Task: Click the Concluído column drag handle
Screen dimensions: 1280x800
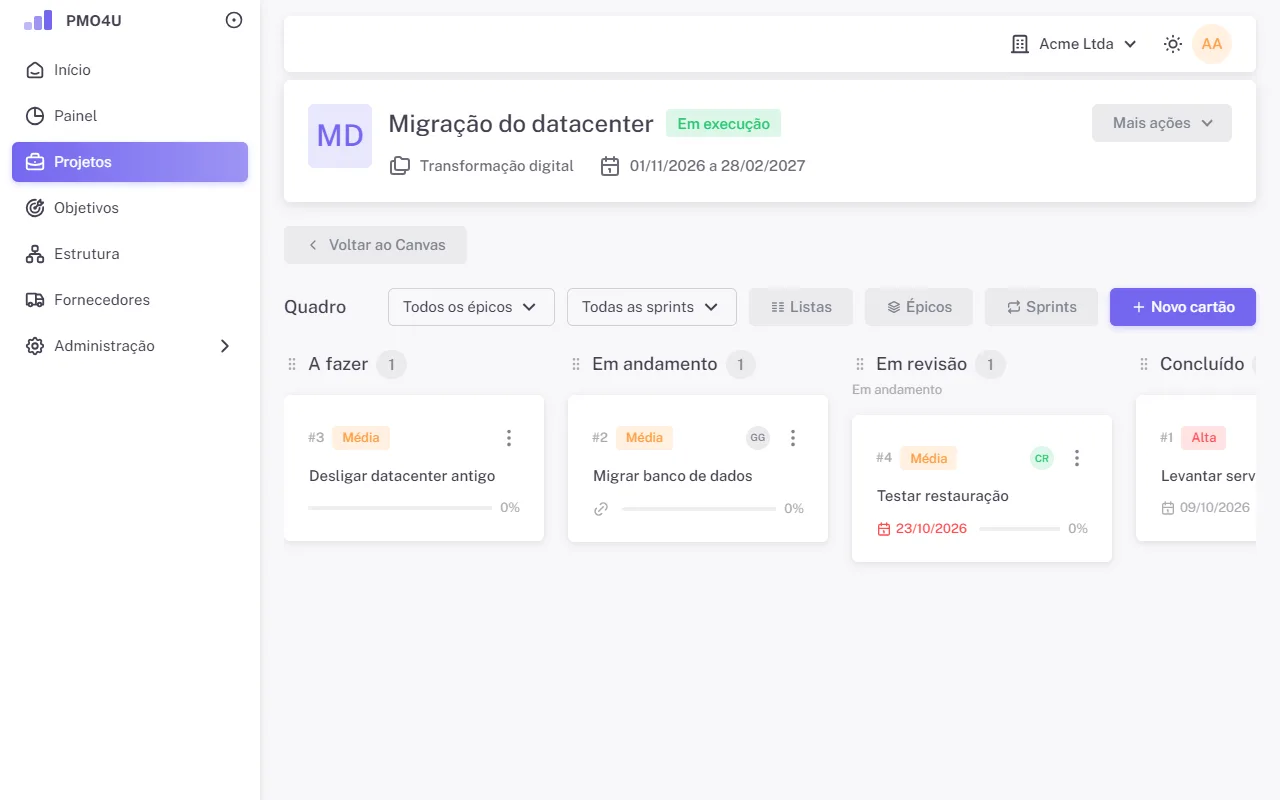Action: pyautogui.click(x=1144, y=365)
